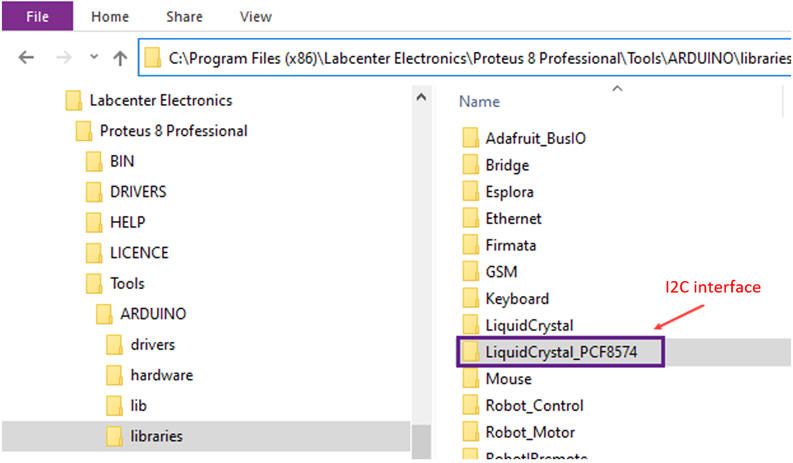The width and height of the screenshot is (793, 463).
Task: Open the File menu tab
Action: [x=36, y=16]
